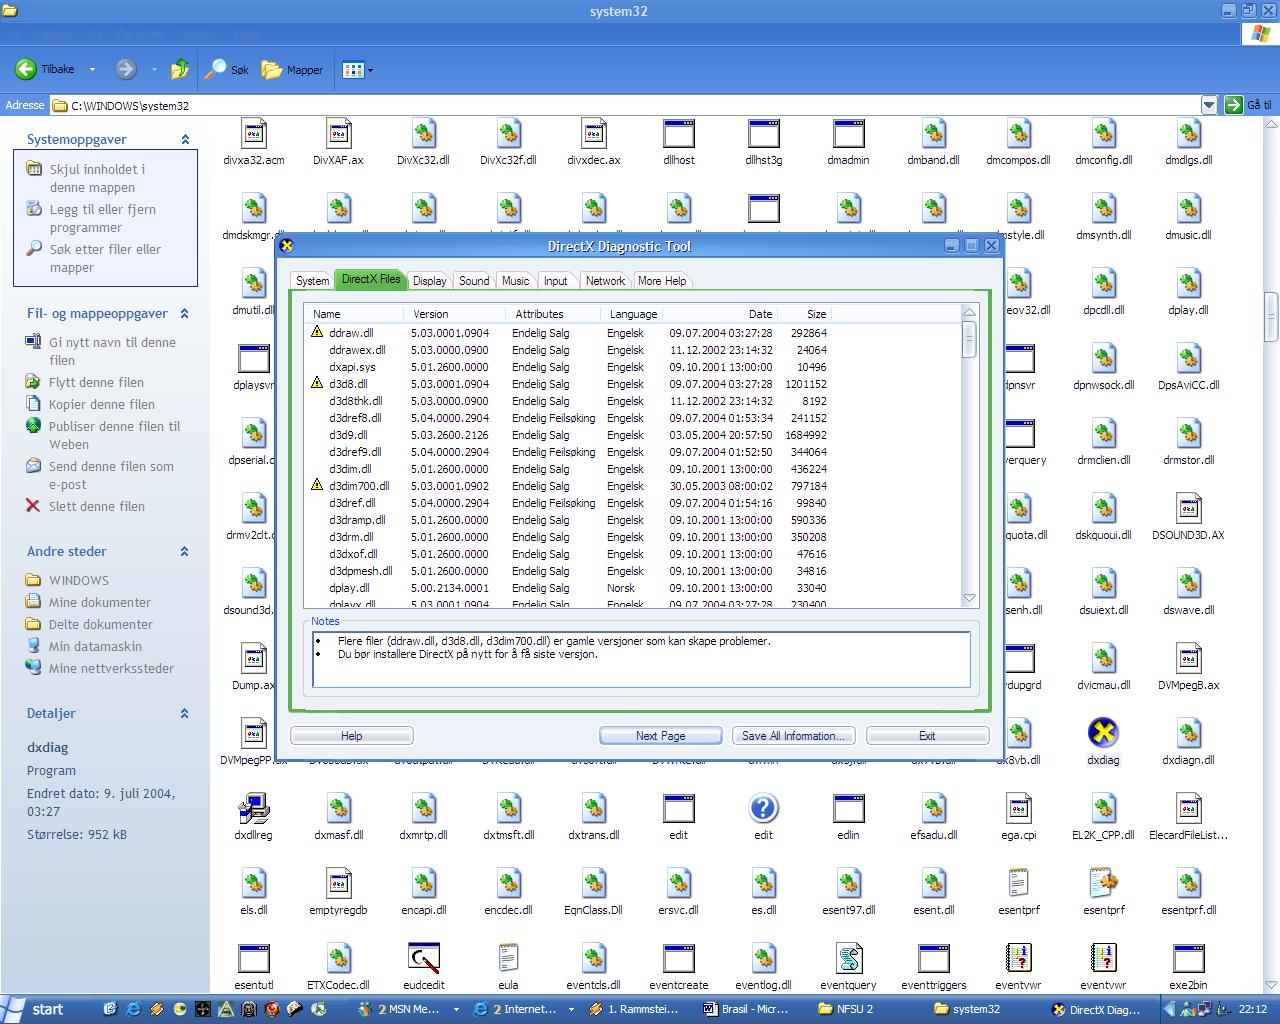
Task: Select the dplay.dll row in list
Action: click(568, 588)
